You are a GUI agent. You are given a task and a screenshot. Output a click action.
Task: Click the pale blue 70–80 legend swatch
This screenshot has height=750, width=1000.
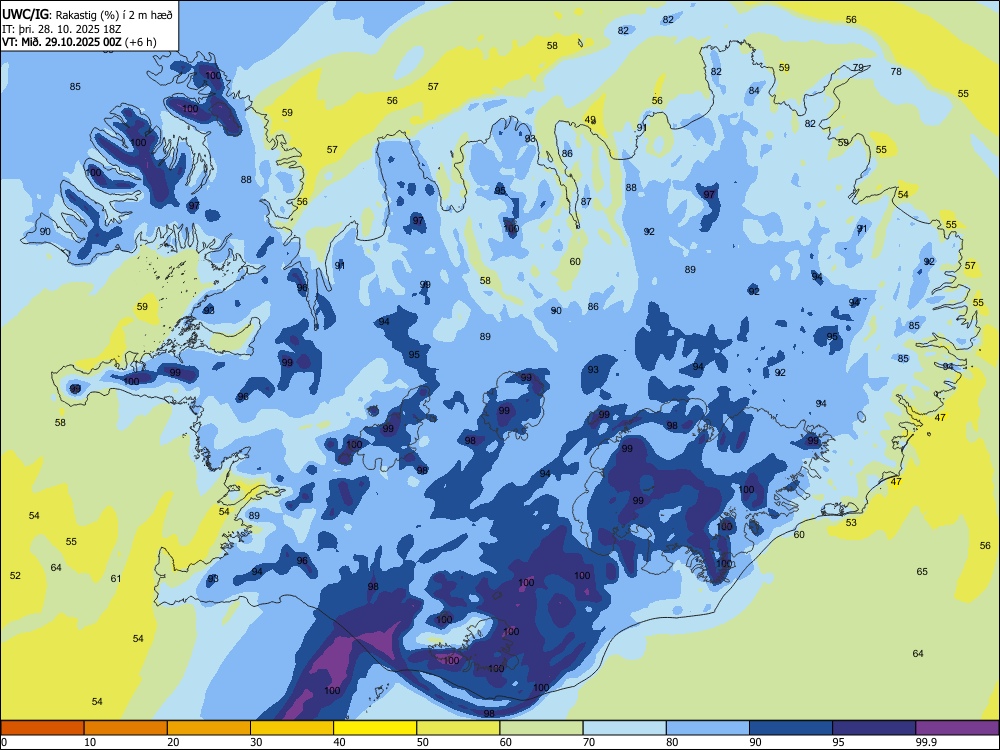624,728
